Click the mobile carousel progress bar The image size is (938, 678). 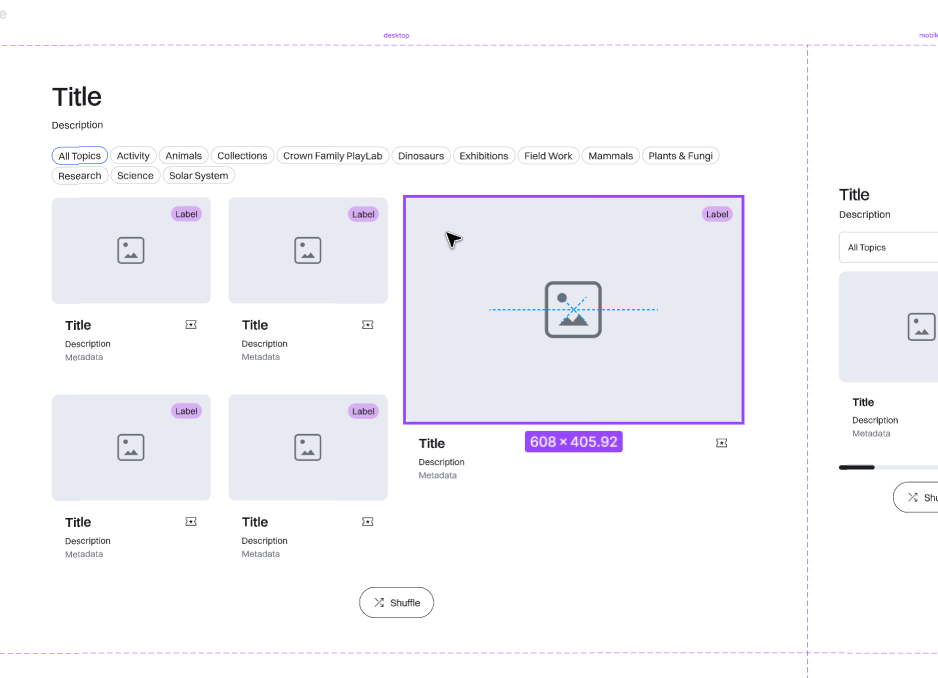tap(888, 467)
